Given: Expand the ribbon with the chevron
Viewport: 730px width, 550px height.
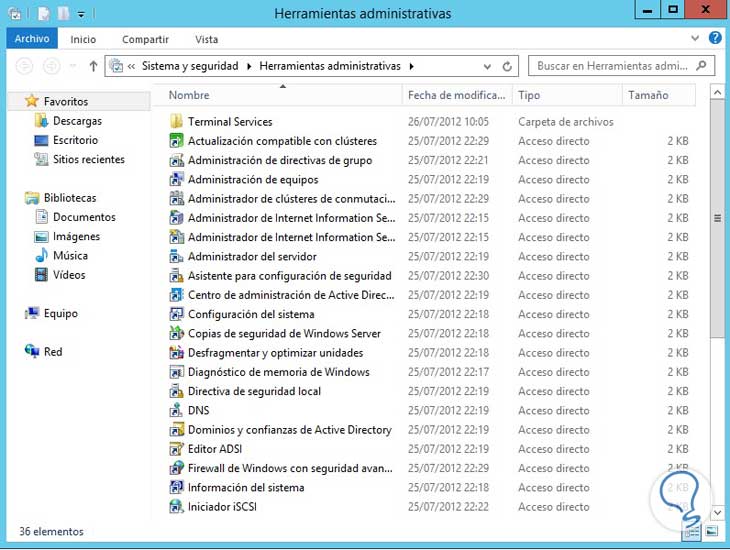Looking at the screenshot, I should (x=695, y=38).
